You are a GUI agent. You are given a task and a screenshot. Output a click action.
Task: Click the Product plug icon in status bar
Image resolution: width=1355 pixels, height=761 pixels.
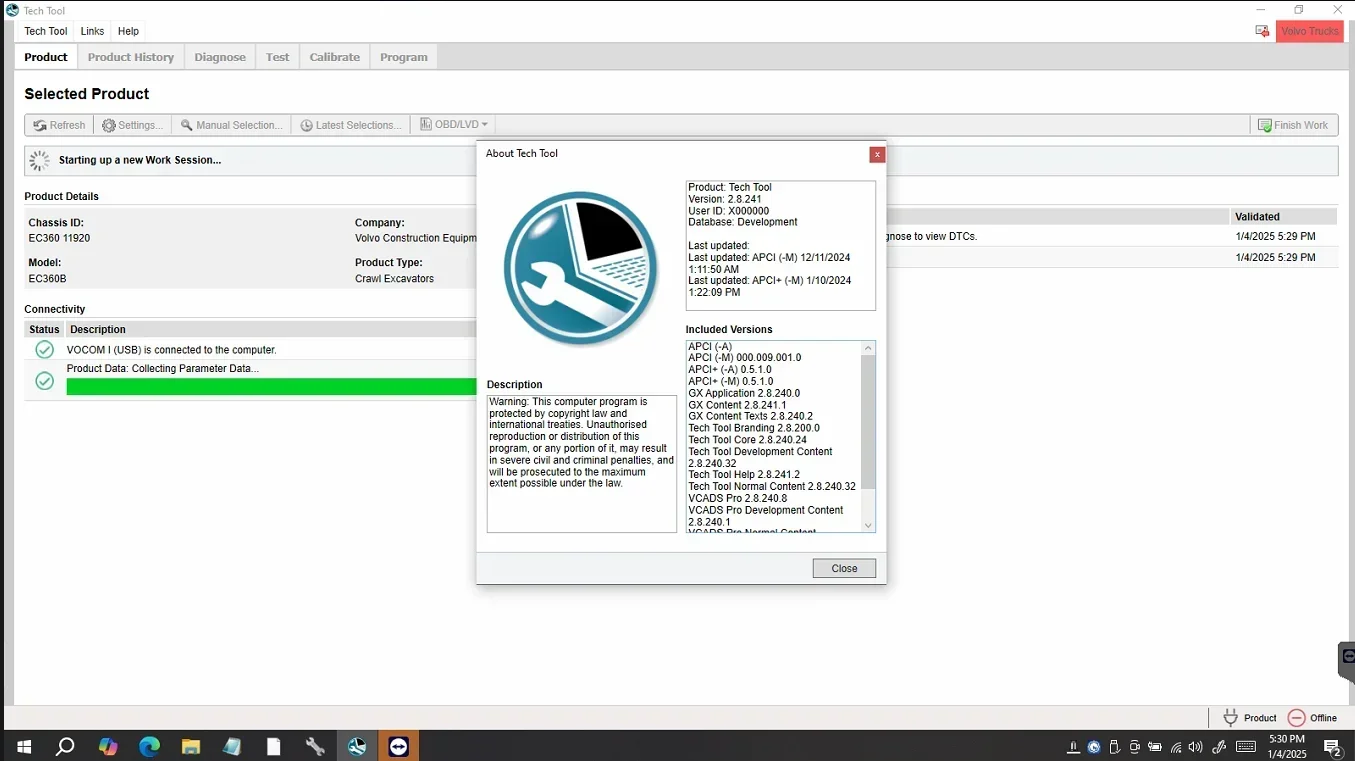[1230, 718]
